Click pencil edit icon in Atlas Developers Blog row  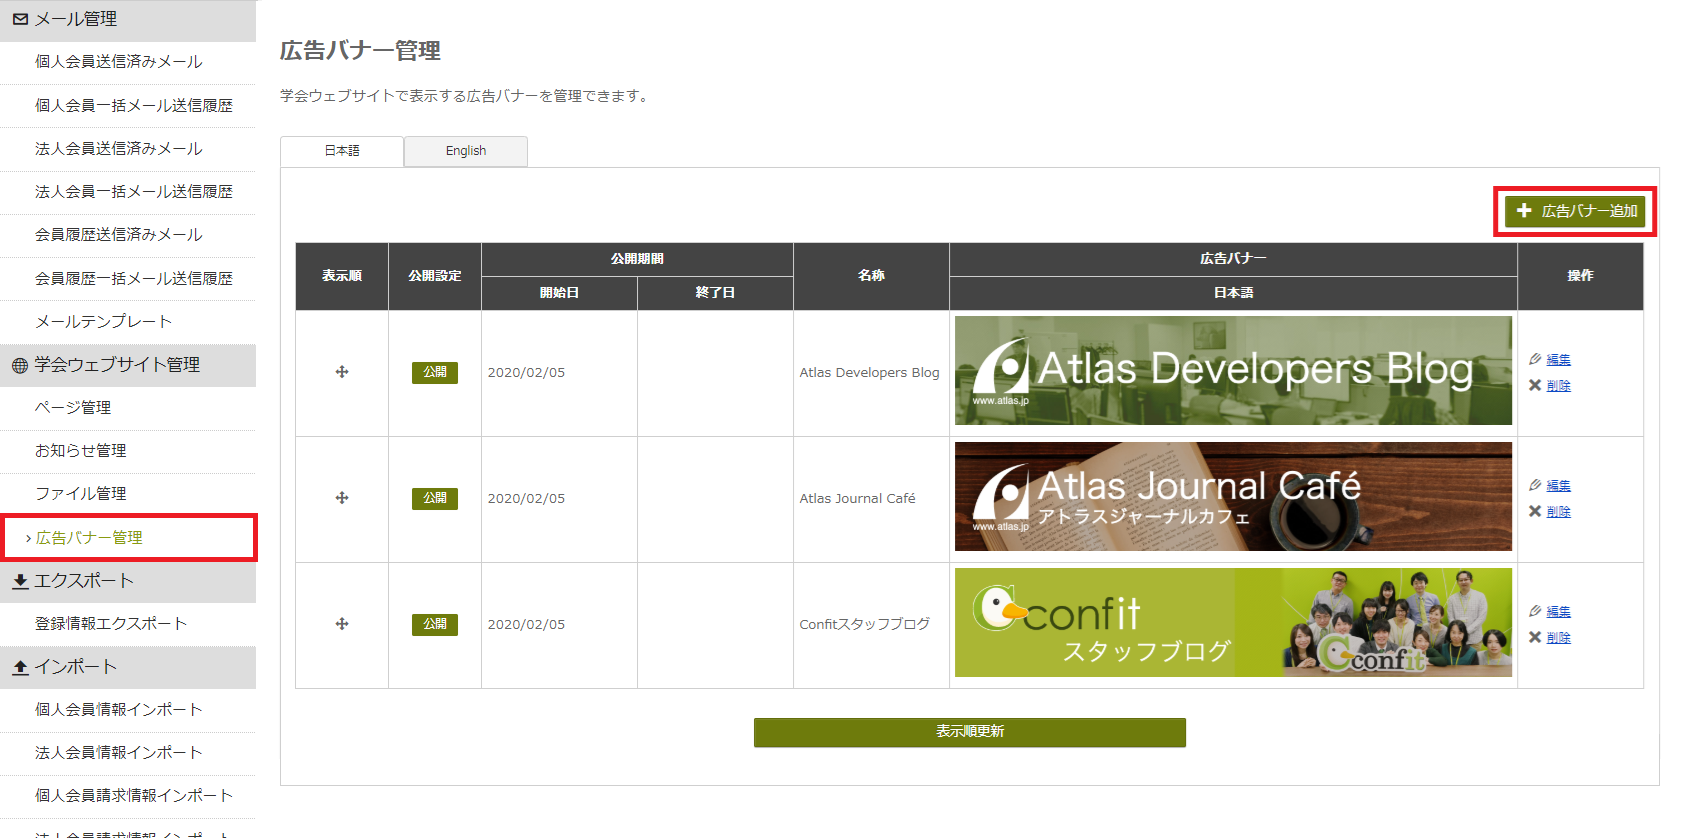pos(1535,359)
